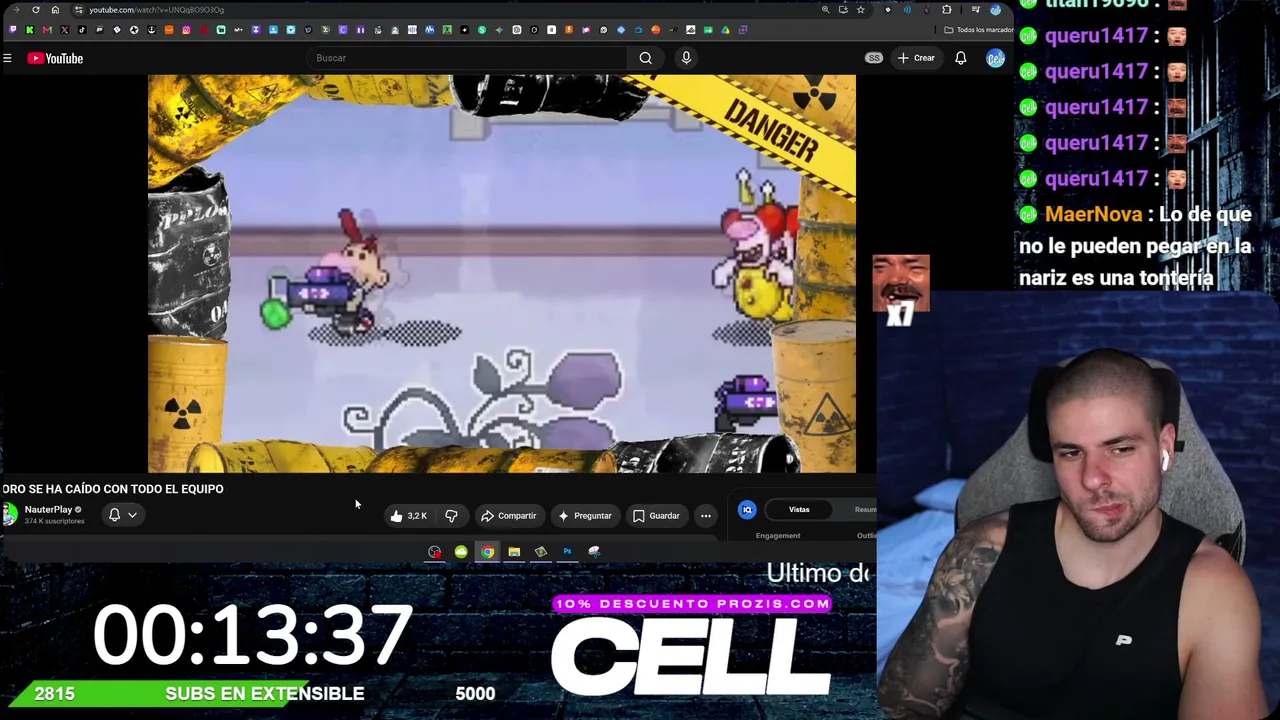The height and width of the screenshot is (720, 1280).
Task: Save the video with Guardar
Action: [656, 516]
